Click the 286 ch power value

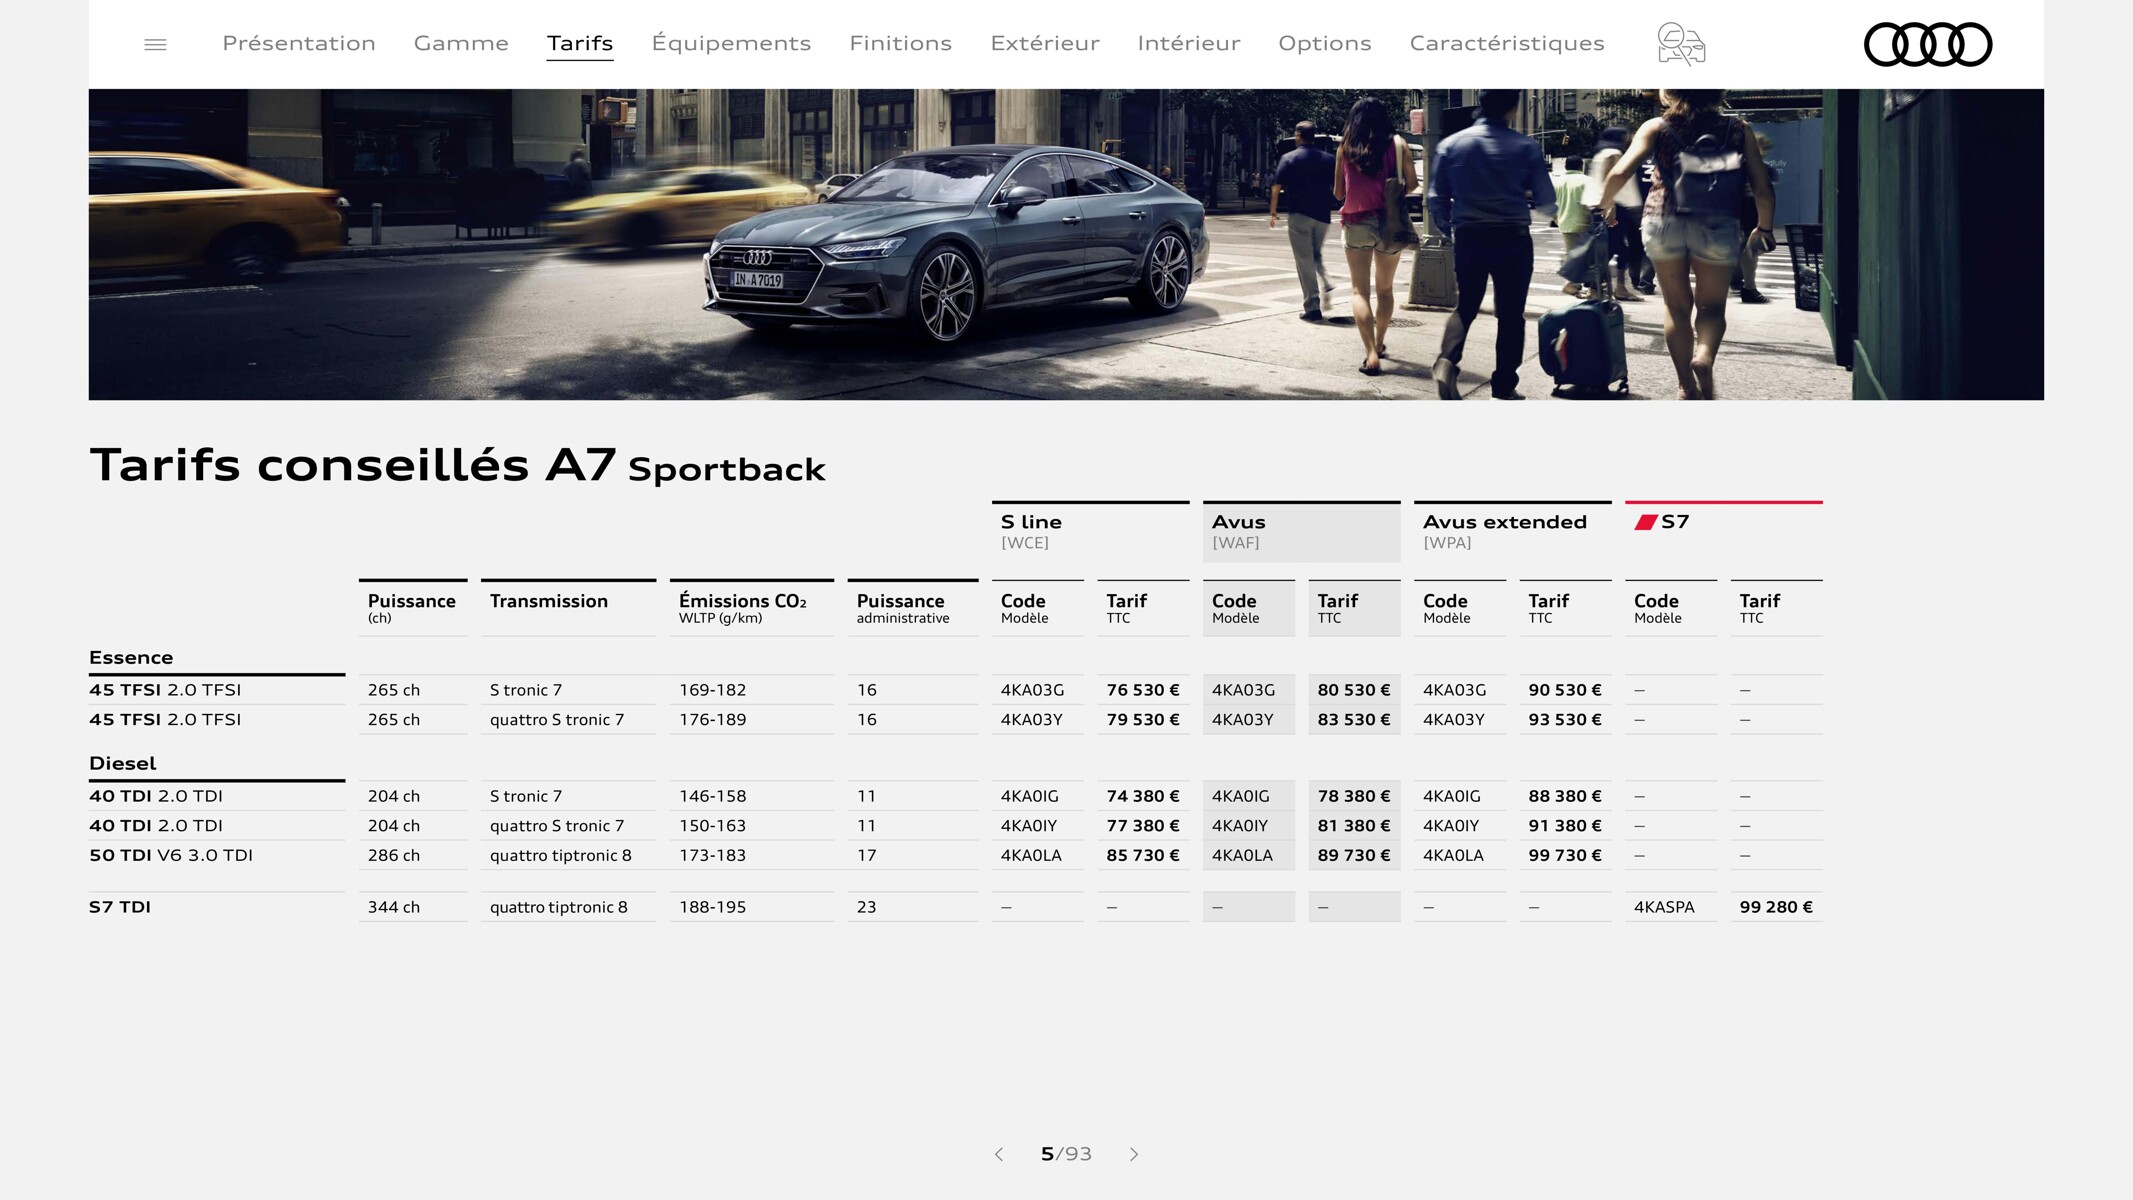(394, 856)
